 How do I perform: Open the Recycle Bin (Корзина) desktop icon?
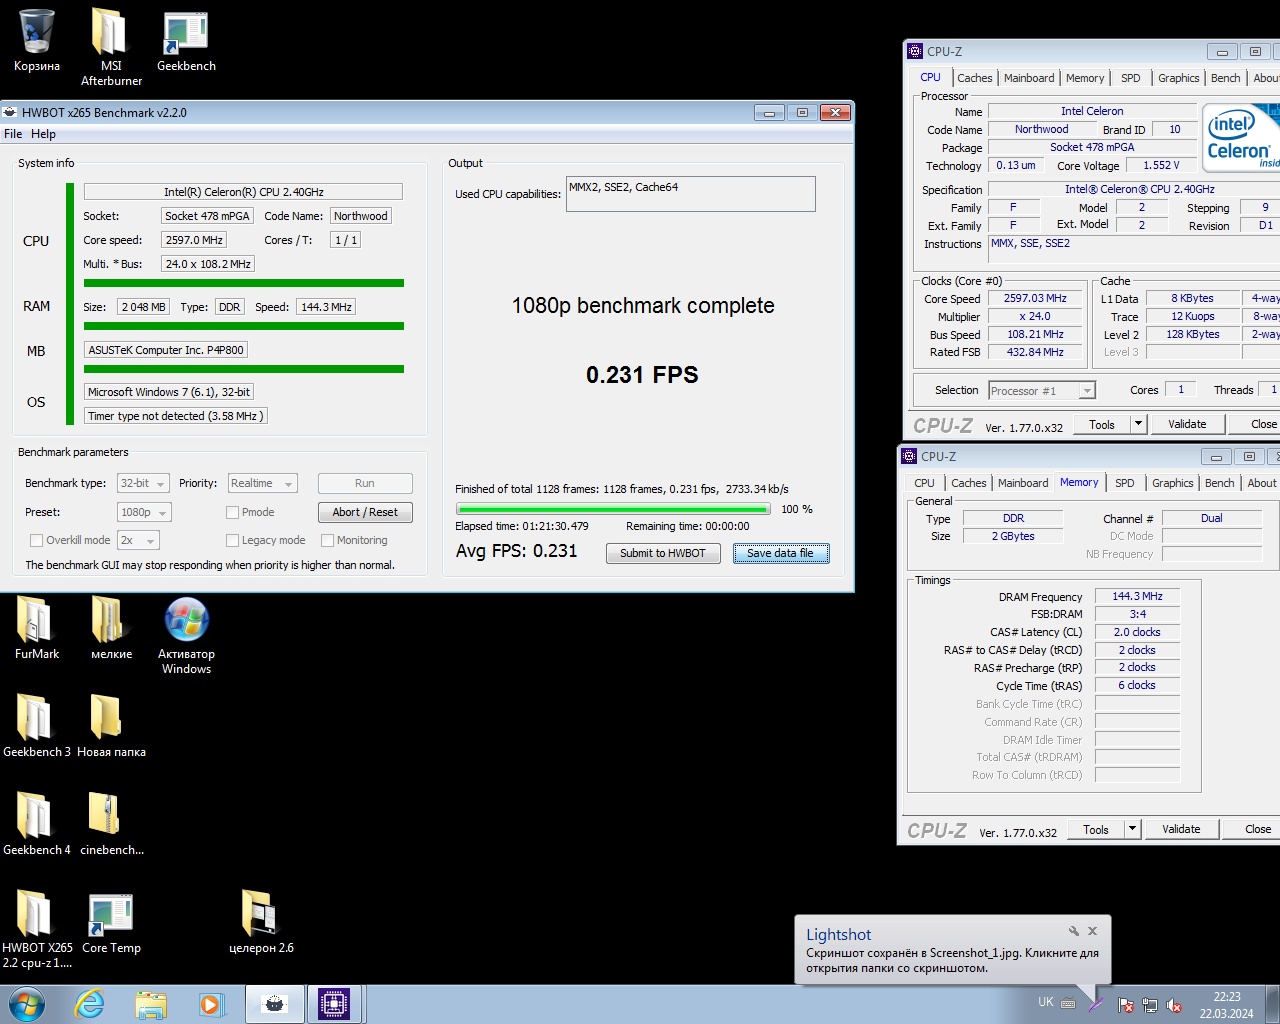coord(36,40)
